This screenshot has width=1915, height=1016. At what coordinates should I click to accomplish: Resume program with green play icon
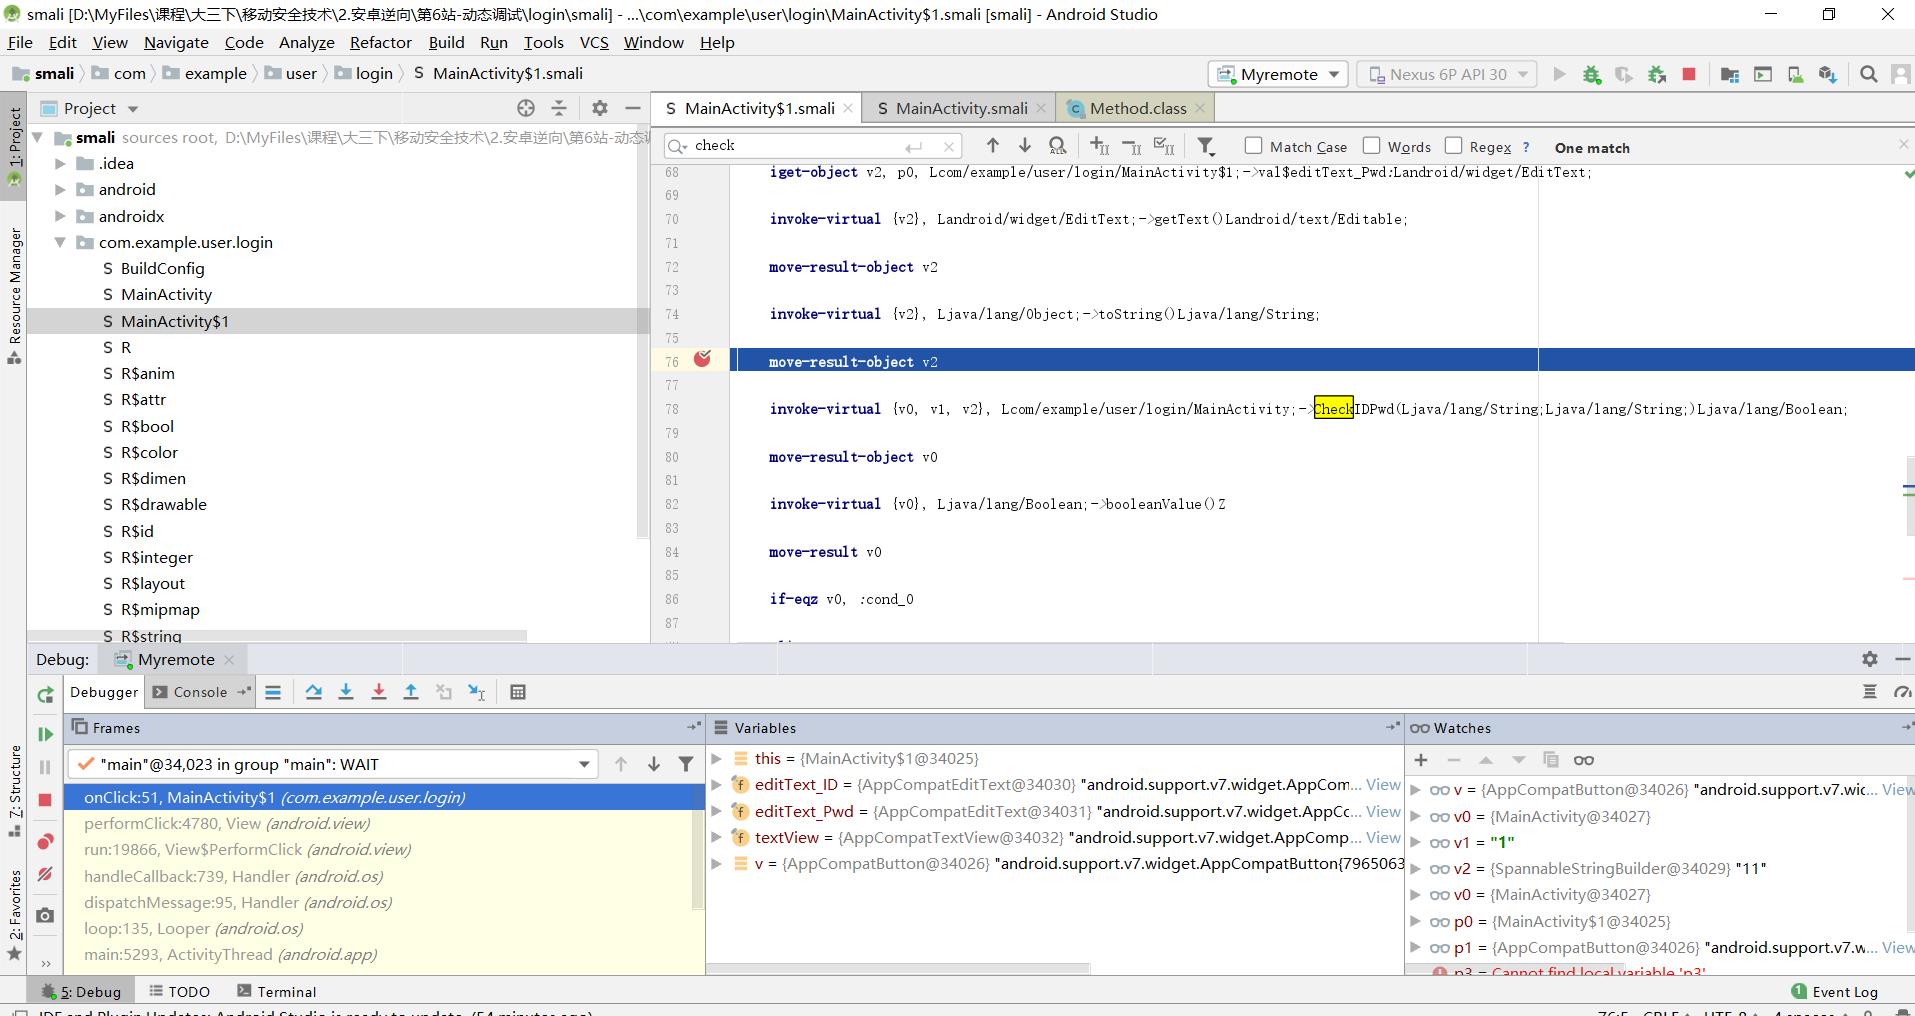[45, 734]
